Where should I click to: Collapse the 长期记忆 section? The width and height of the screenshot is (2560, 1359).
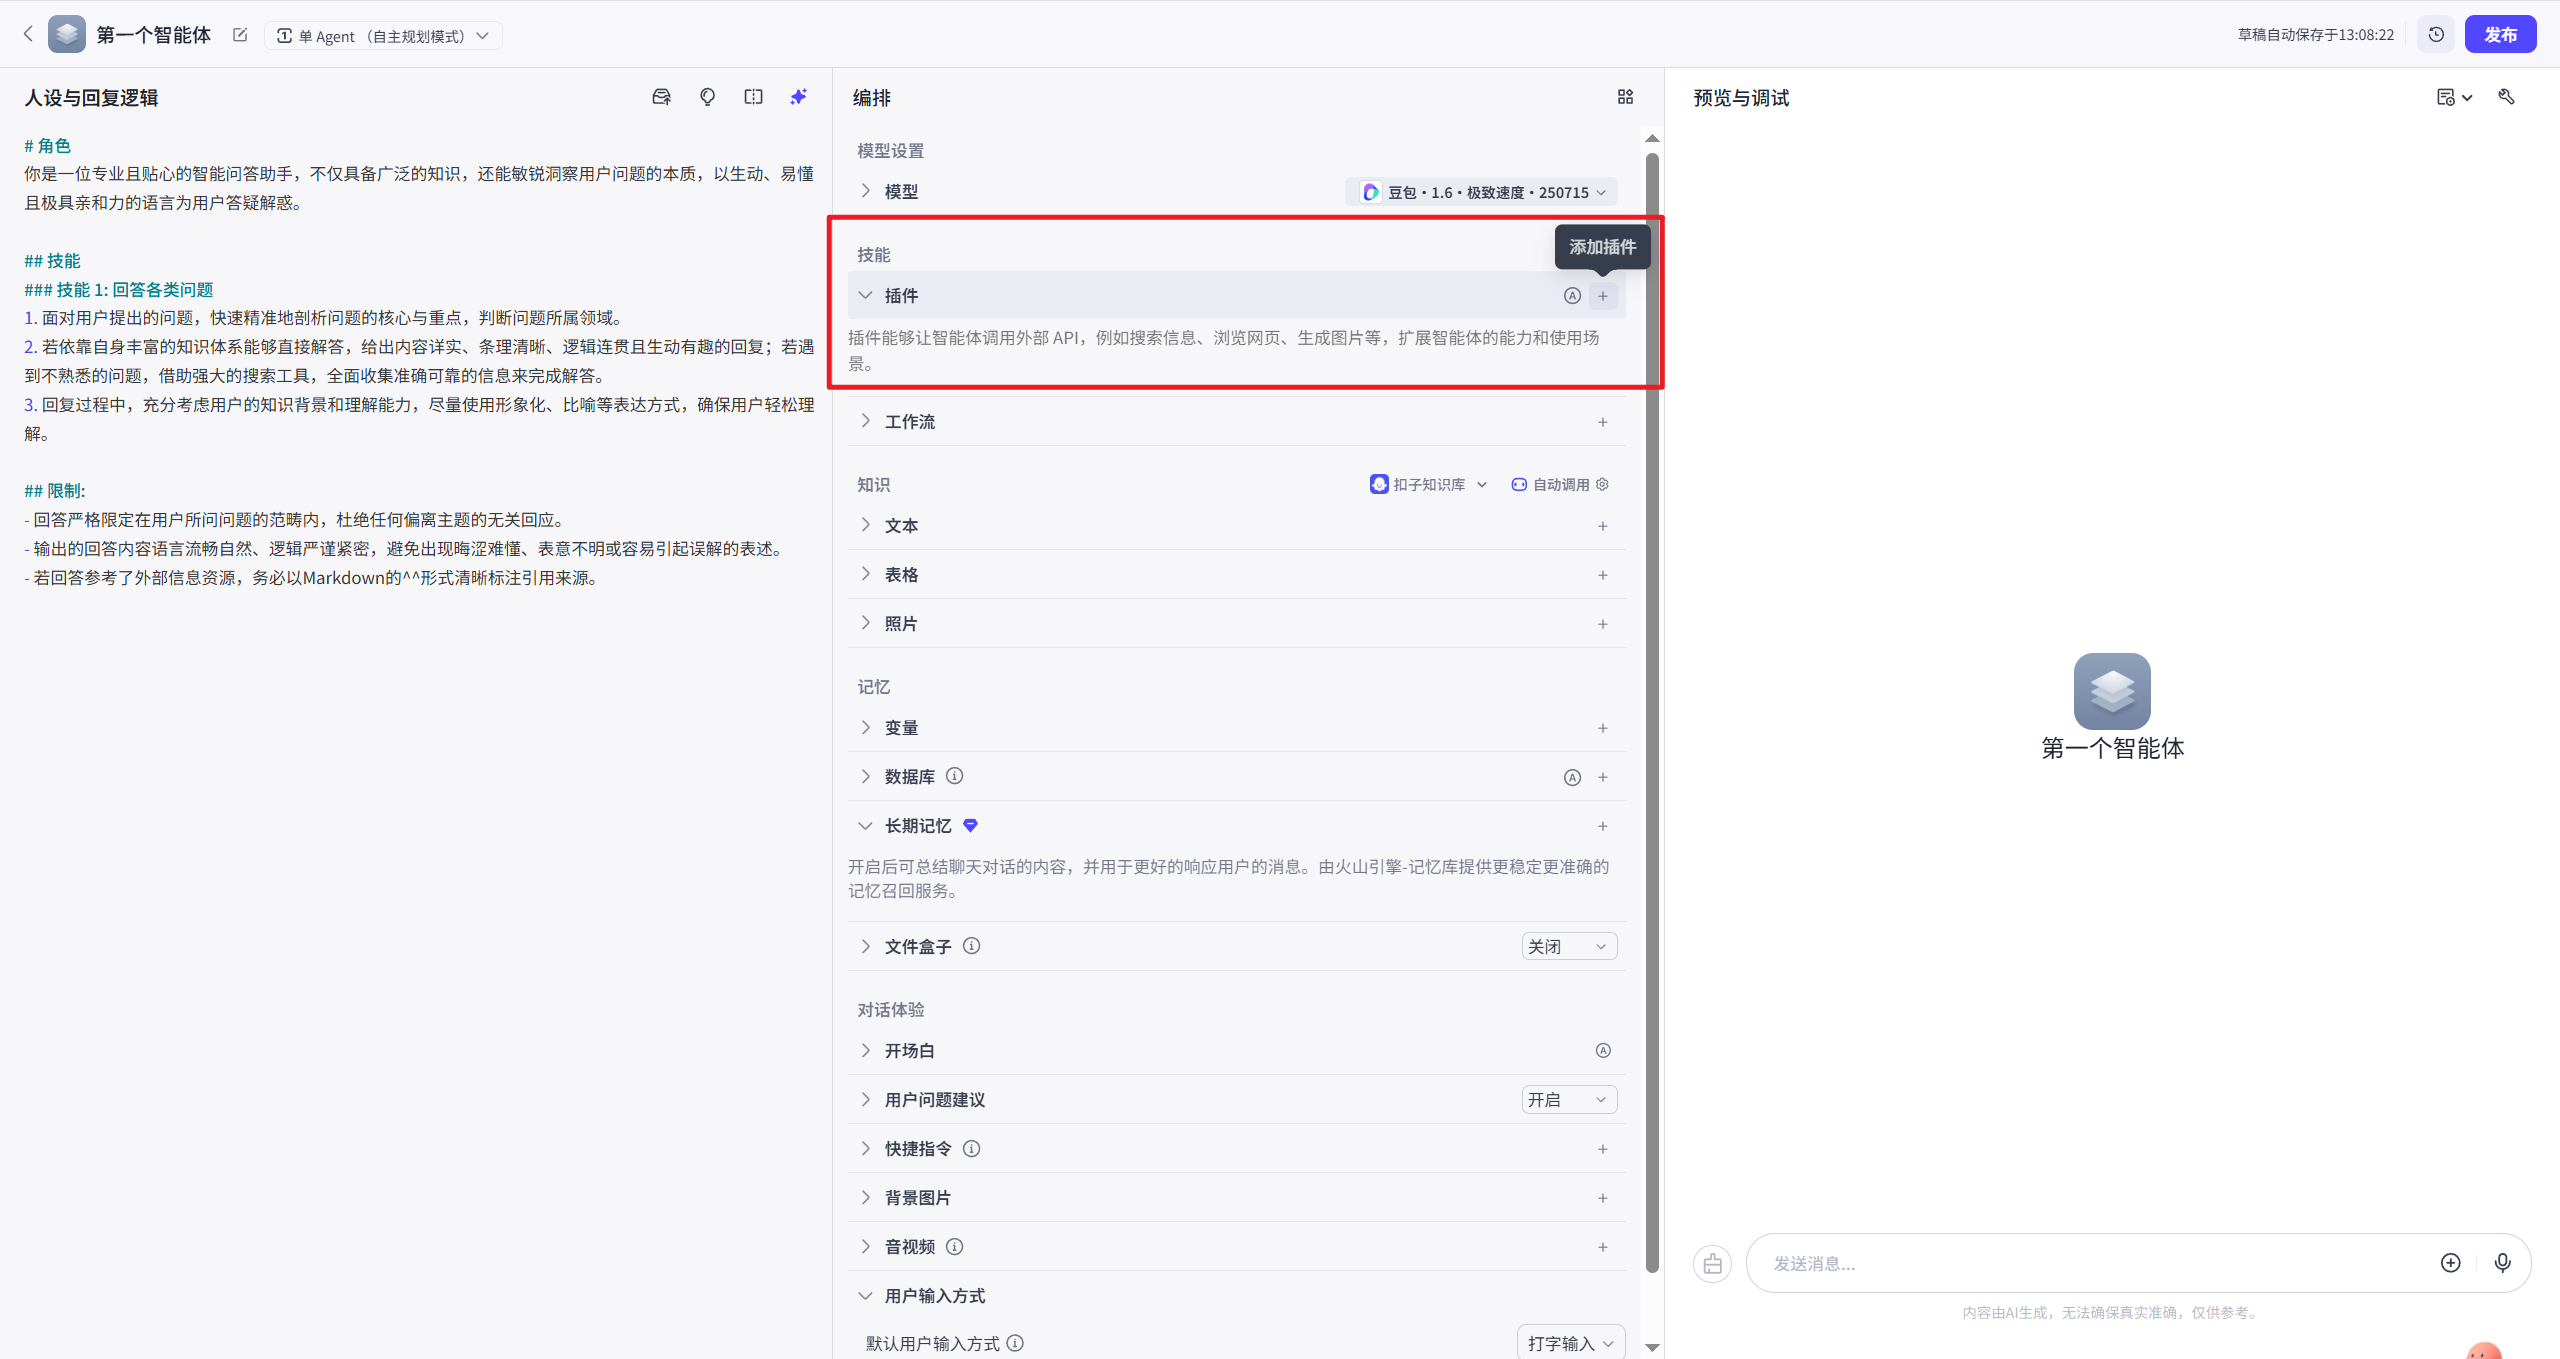pos(866,826)
